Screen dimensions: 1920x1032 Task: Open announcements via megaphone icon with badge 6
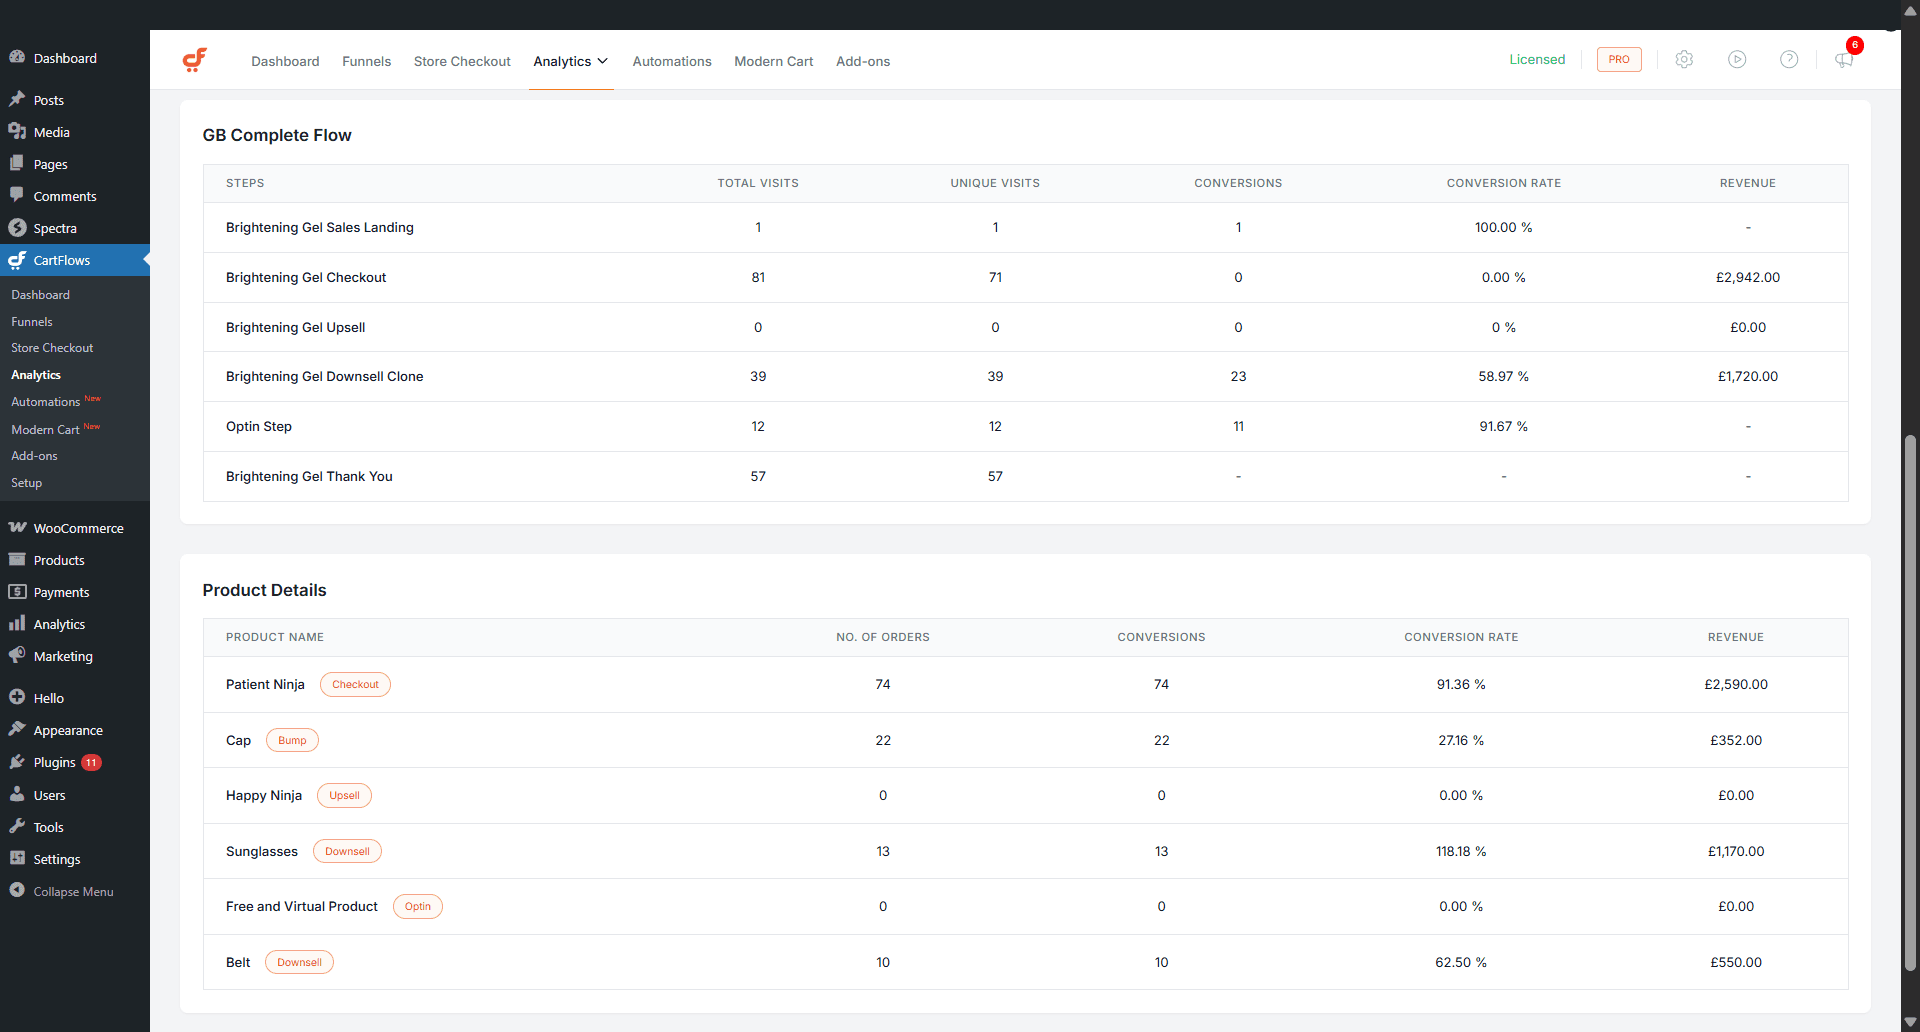coord(1843,60)
